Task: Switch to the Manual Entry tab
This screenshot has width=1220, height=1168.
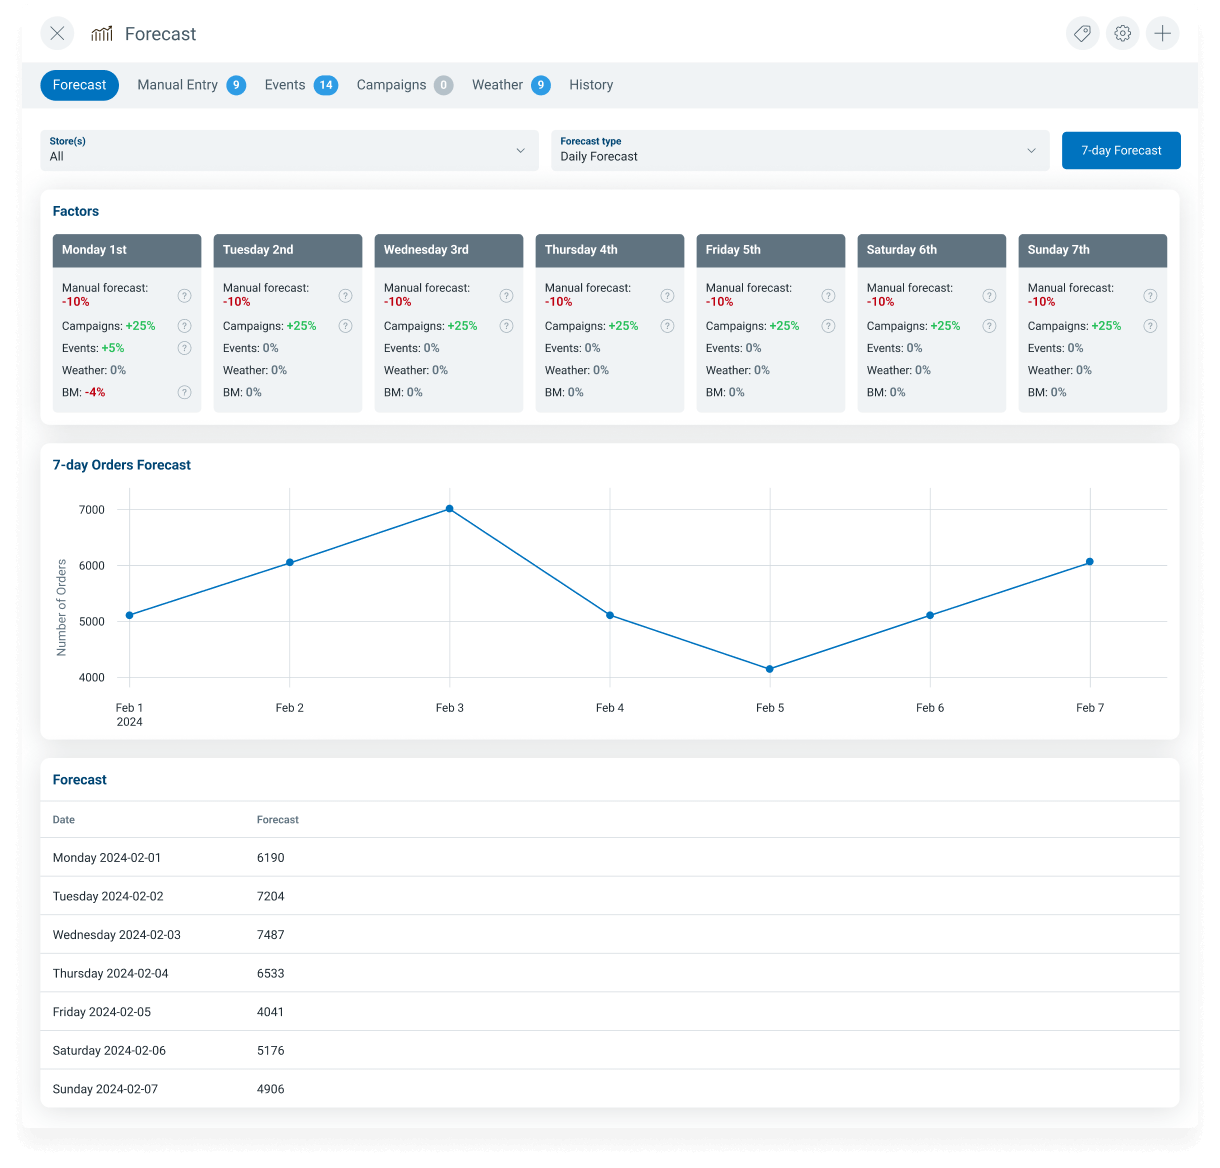Action: coord(191,85)
